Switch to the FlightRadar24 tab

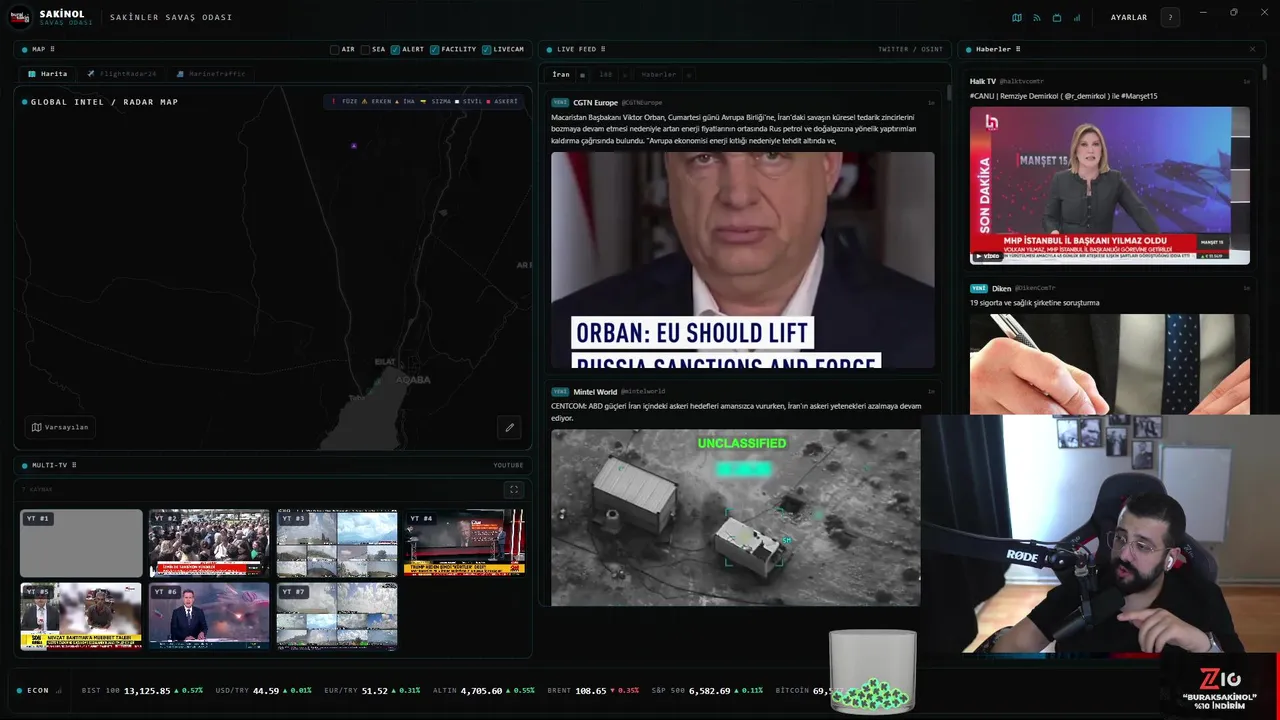122,74
